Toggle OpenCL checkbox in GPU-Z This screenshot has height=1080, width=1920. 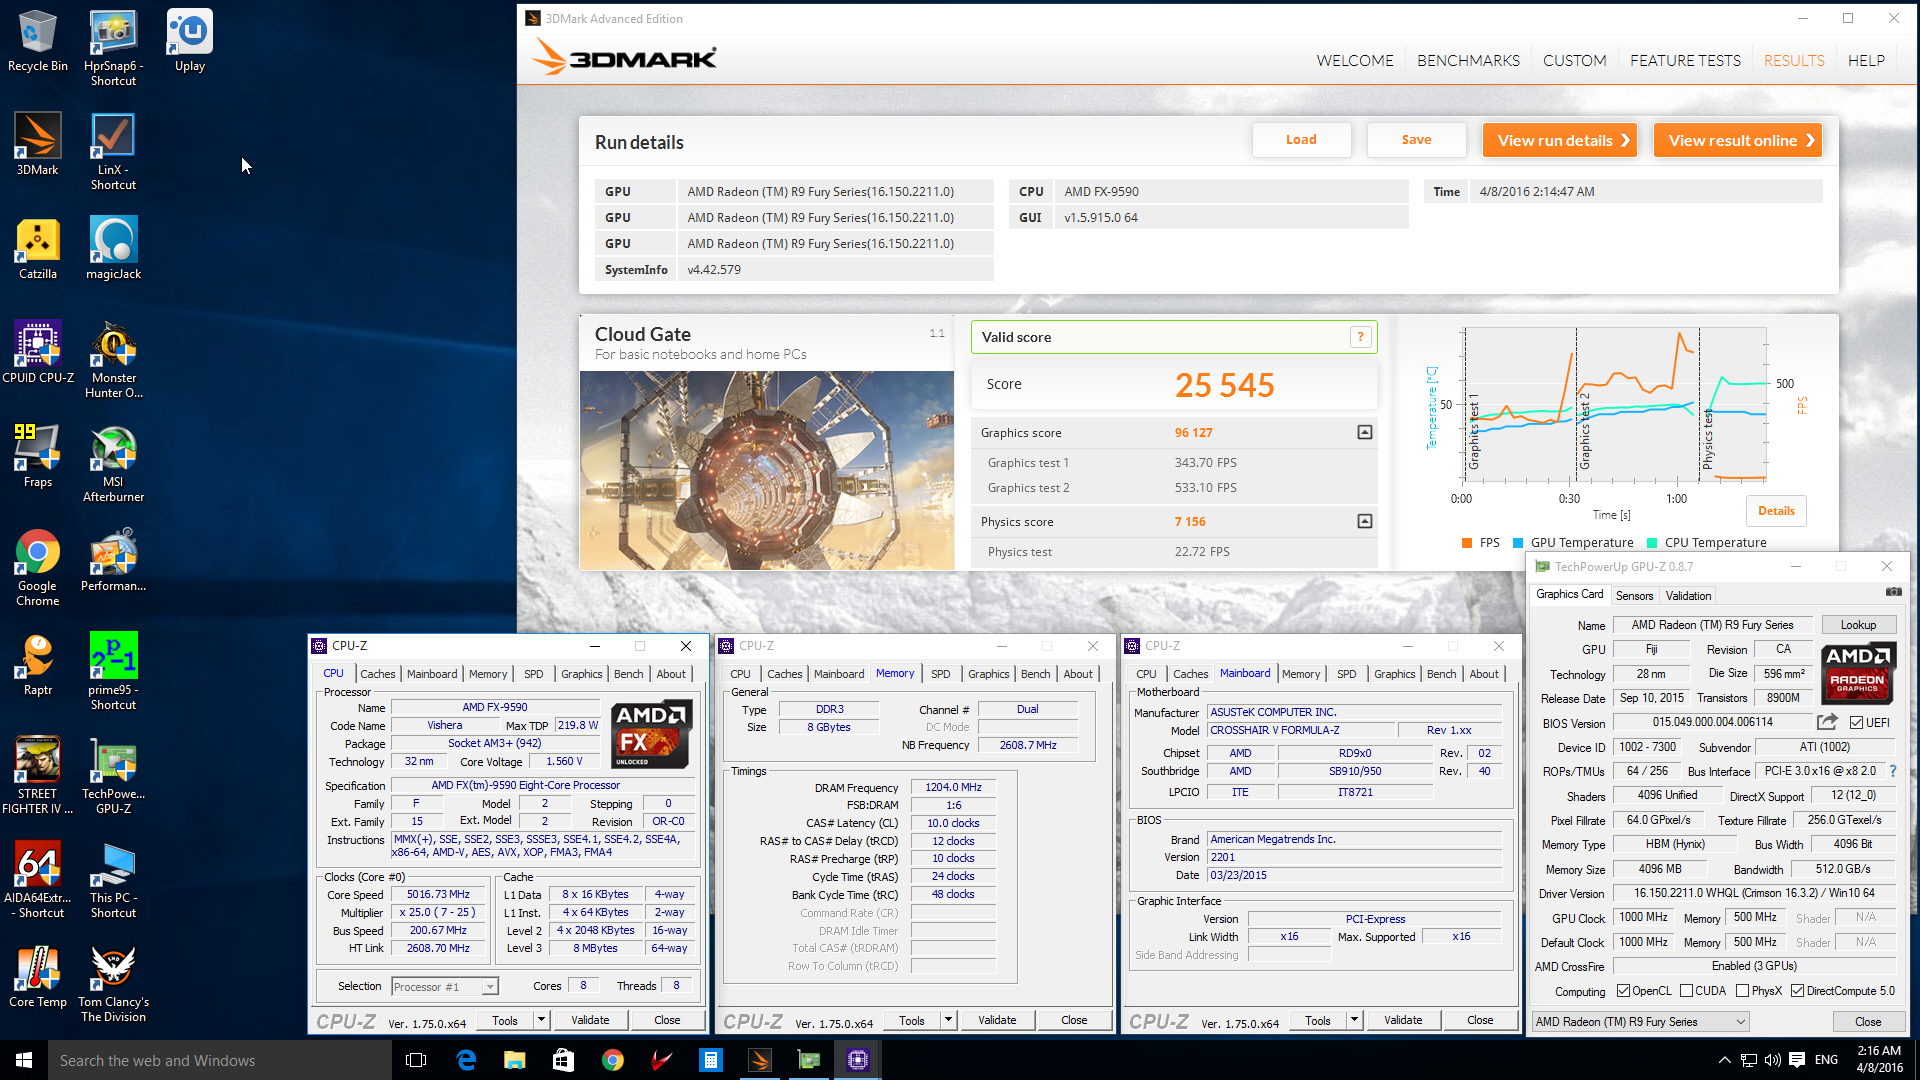coord(1623,991)
